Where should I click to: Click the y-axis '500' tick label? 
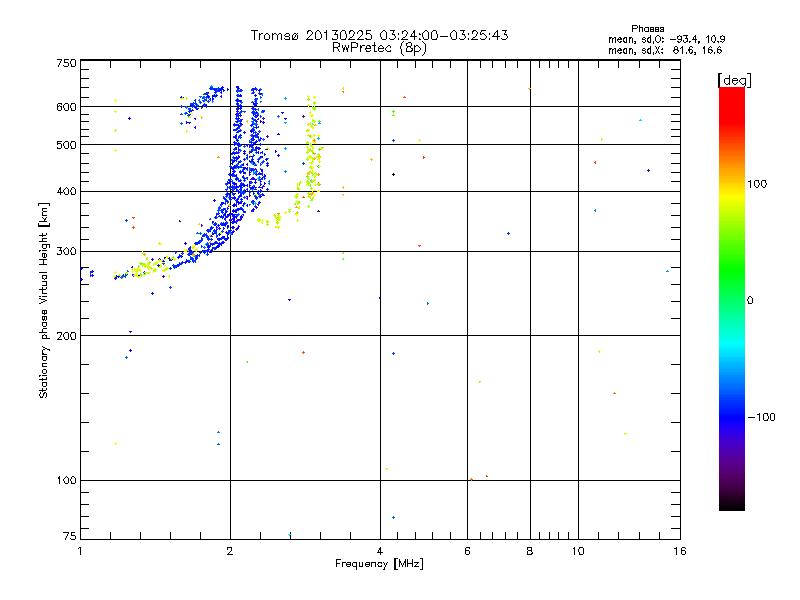[66, 145]
